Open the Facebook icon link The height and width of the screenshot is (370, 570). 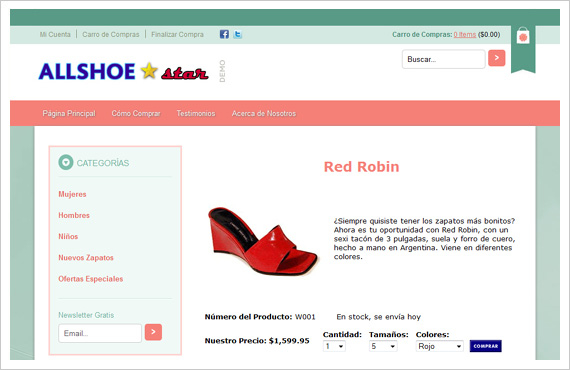point(224,34)
